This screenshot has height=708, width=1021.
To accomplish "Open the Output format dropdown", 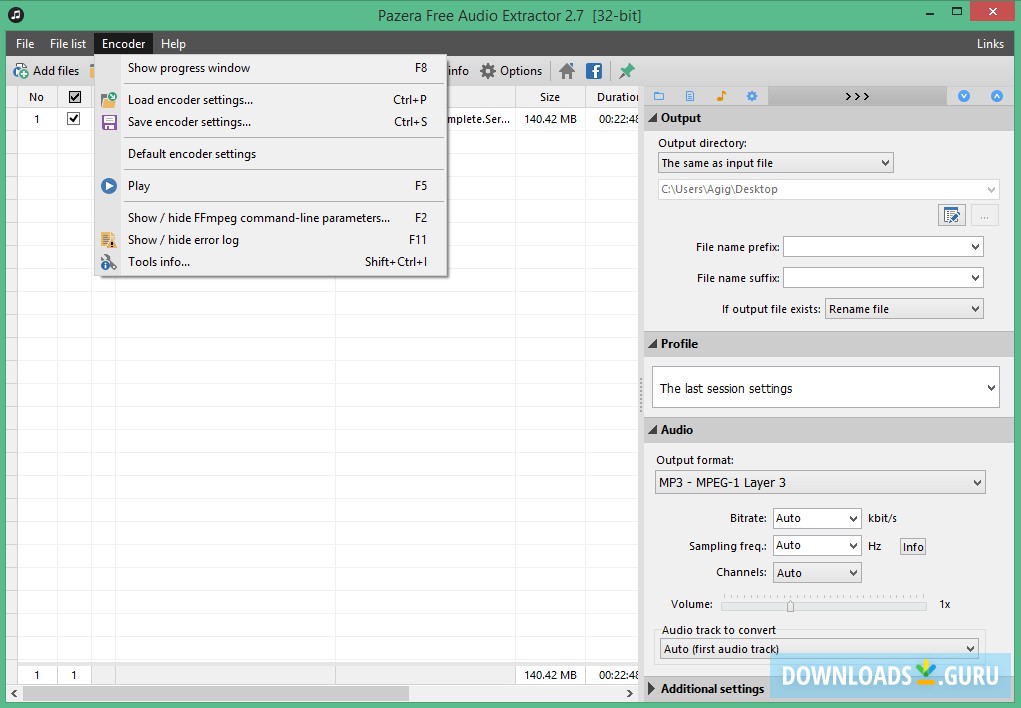I will [820, 483].
